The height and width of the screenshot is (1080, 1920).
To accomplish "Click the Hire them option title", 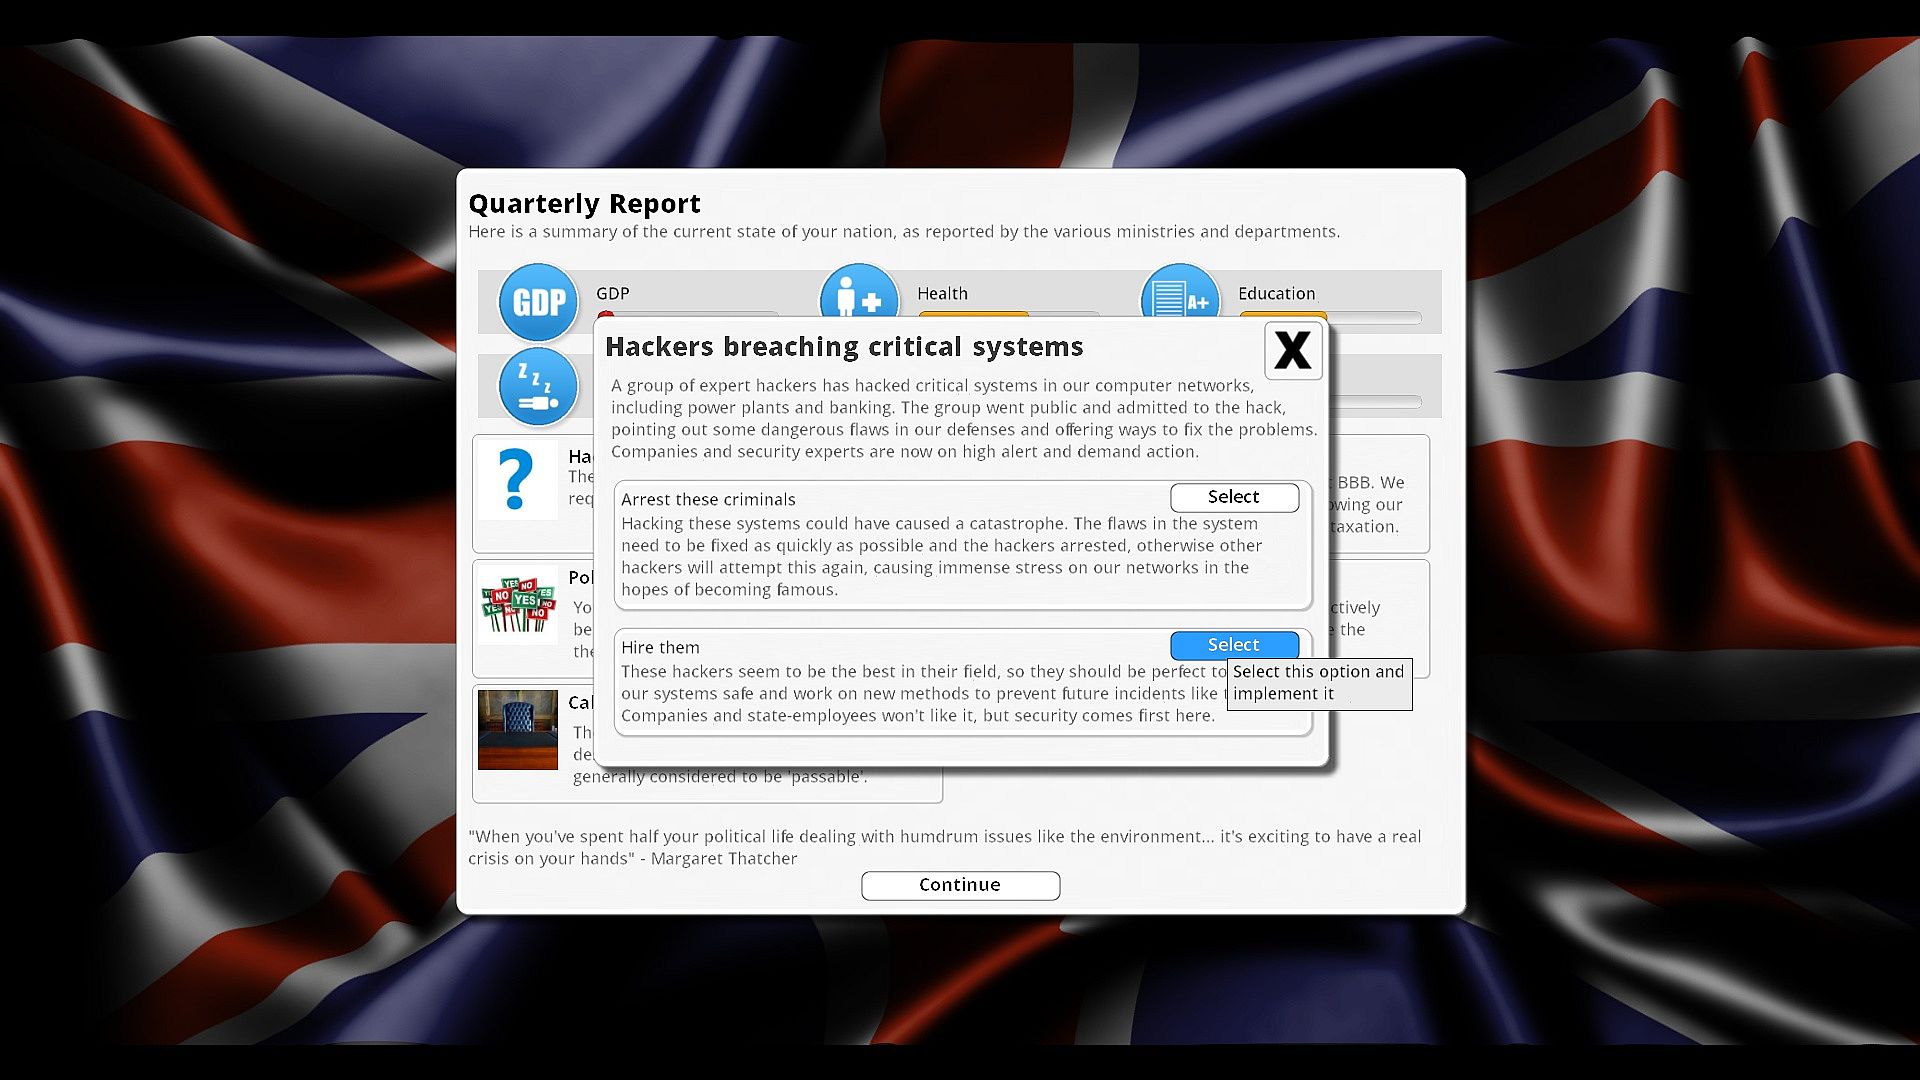I will (x=660, y=647).
